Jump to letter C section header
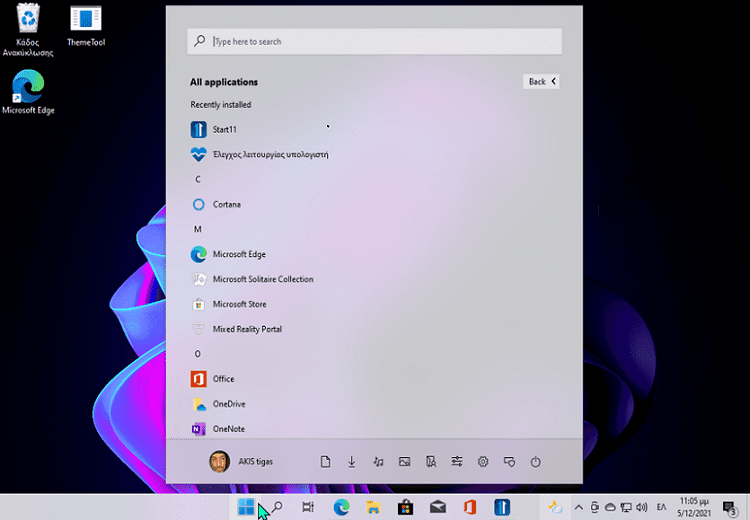The height and width of the screenshot is (520, 750). (198, 179)
